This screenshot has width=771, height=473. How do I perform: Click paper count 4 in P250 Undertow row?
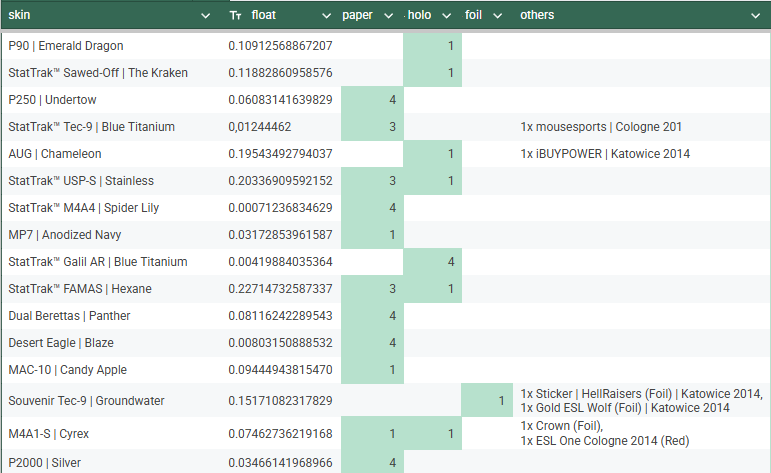point(372,100)
